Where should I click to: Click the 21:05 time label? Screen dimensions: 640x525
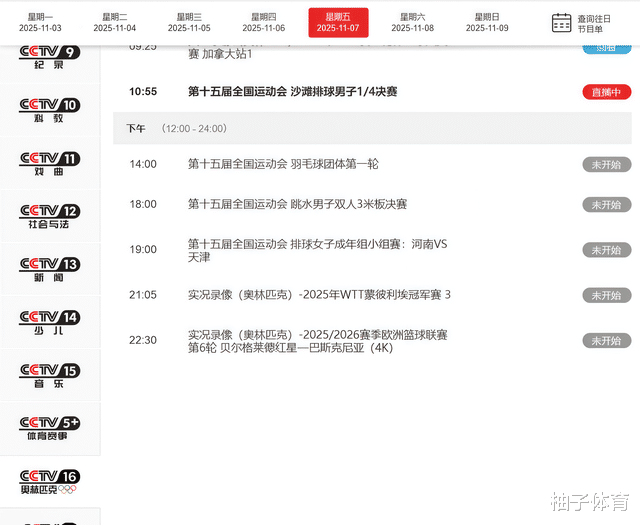[143, 295]
